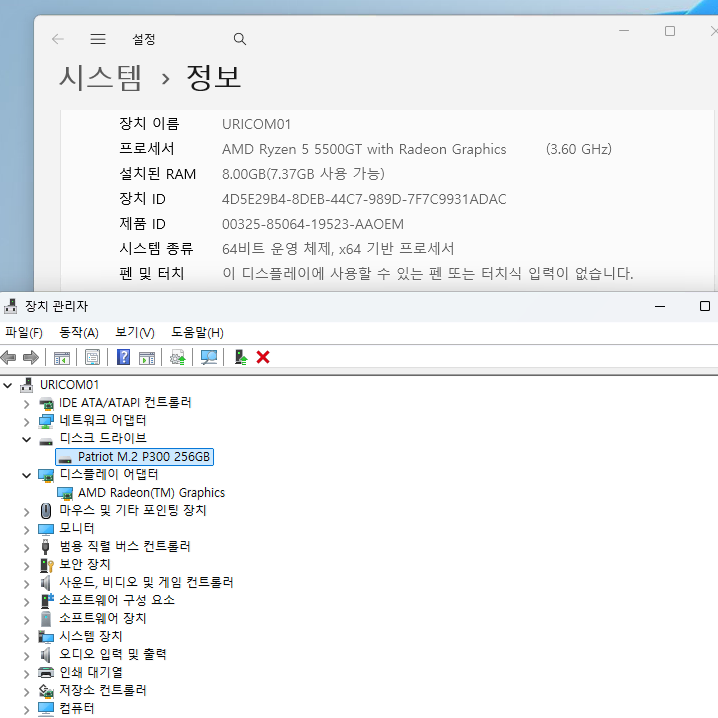Click device name value URICOM01 in Settings
The width and height of the screenshot is (718, 718).
point(256,124)
